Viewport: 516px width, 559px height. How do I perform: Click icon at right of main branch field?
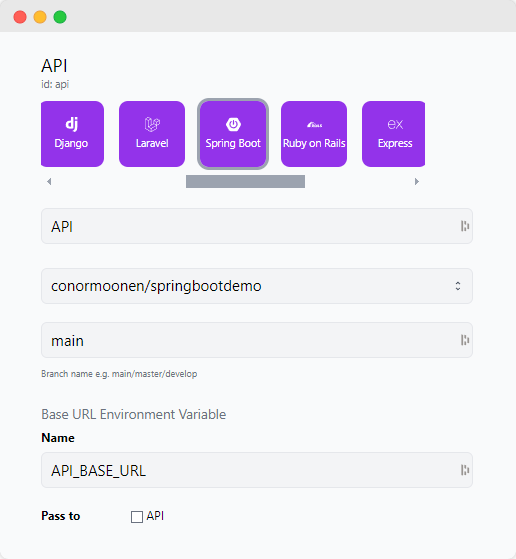(465, 340)
